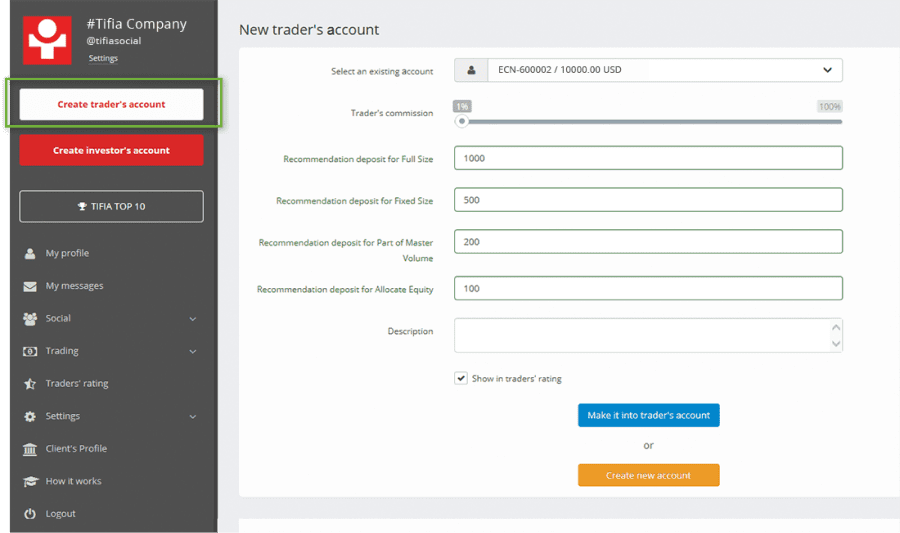900x533 pixels.
Task: Click the How it works graduation cap icon
Action: 30,481
